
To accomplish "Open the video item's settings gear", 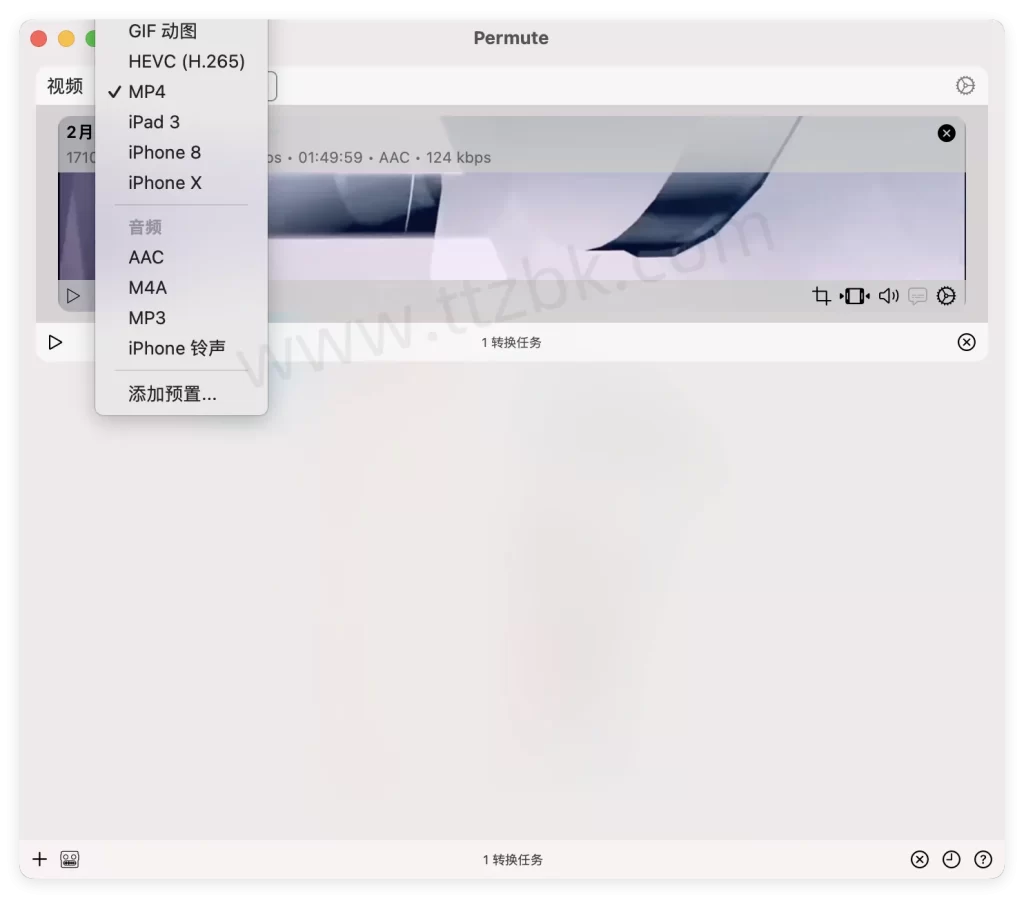I will [x=948, y=296].
